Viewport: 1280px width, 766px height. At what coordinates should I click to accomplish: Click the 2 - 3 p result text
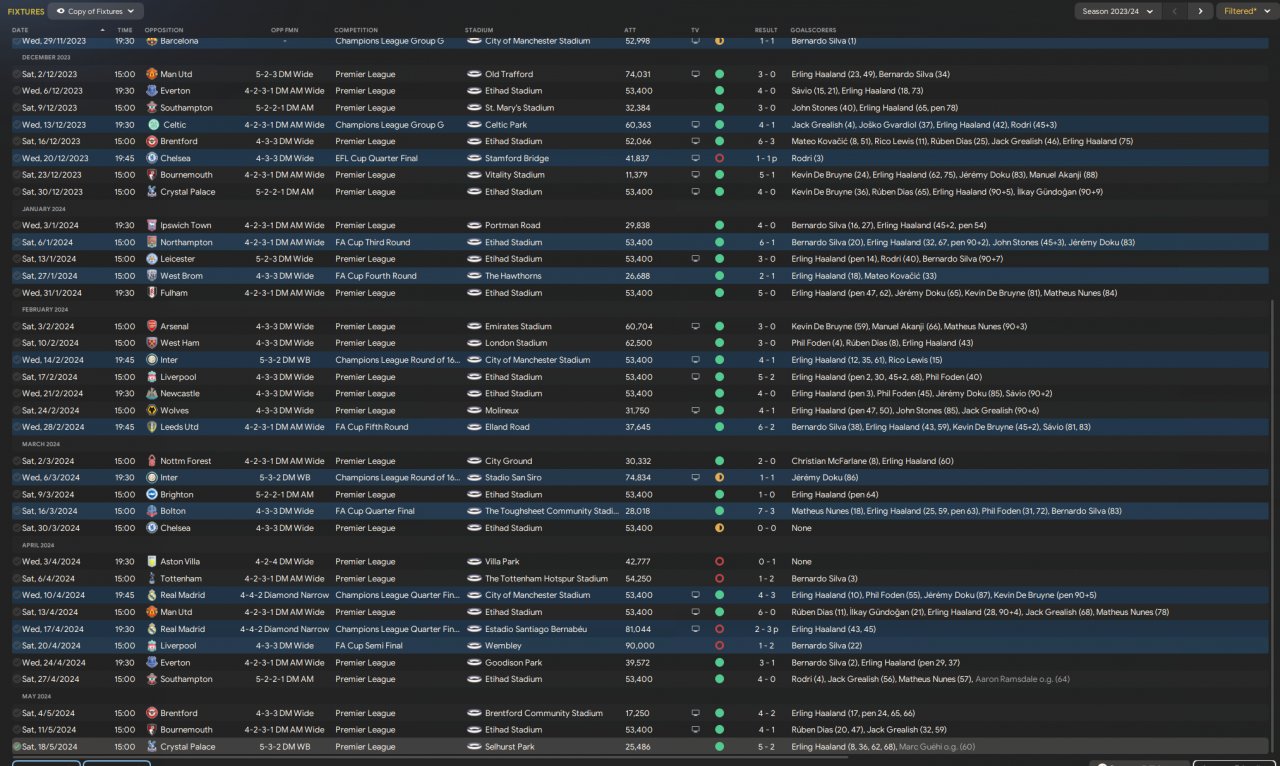click(766, 629)
